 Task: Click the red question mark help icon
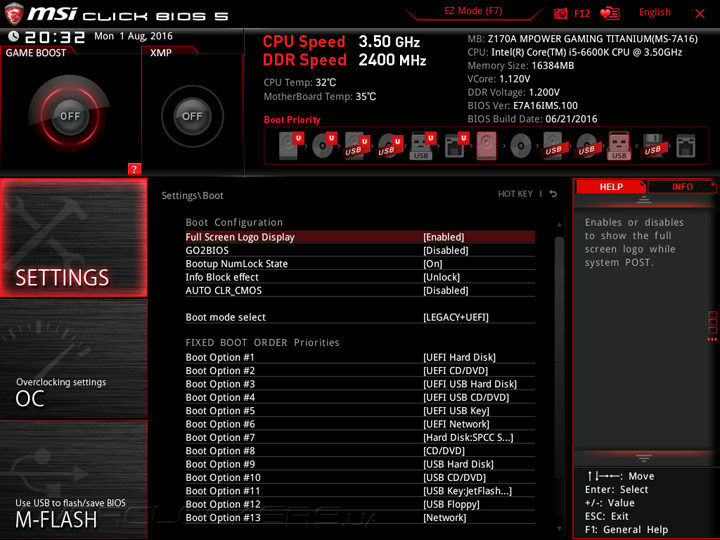click(x=134, y=169)
